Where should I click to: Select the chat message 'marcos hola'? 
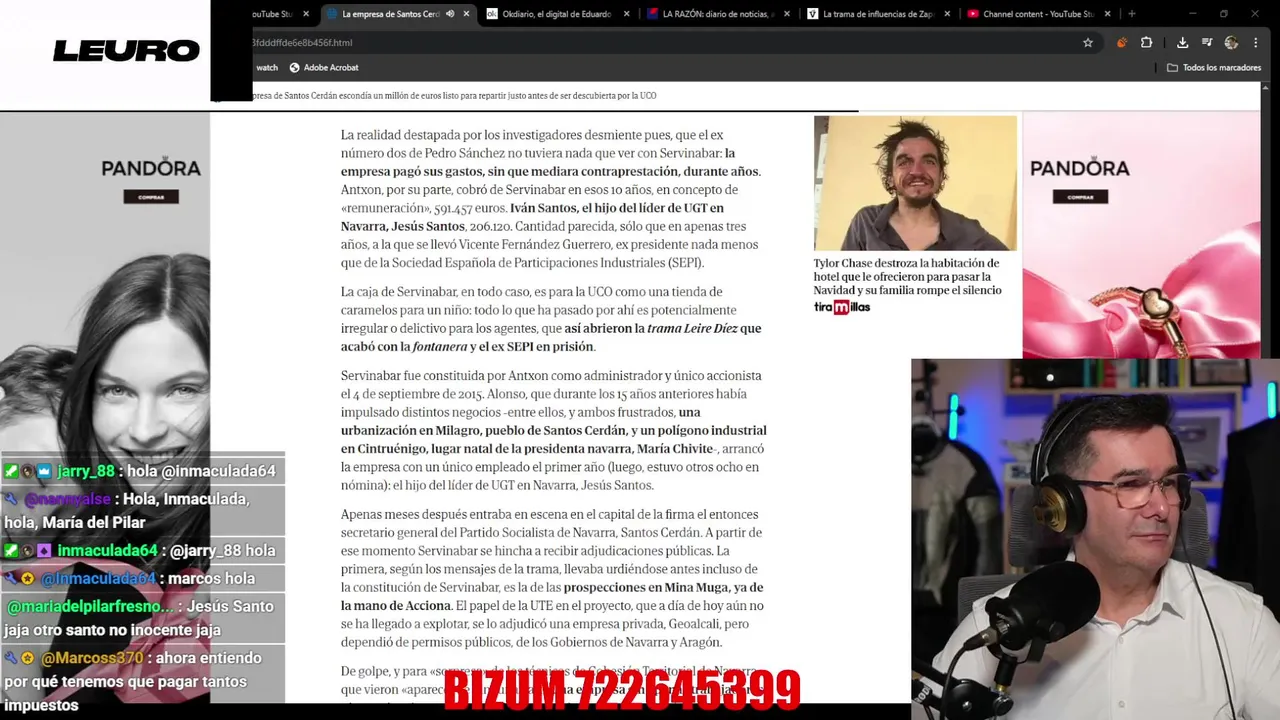click(x=142, y=579)
